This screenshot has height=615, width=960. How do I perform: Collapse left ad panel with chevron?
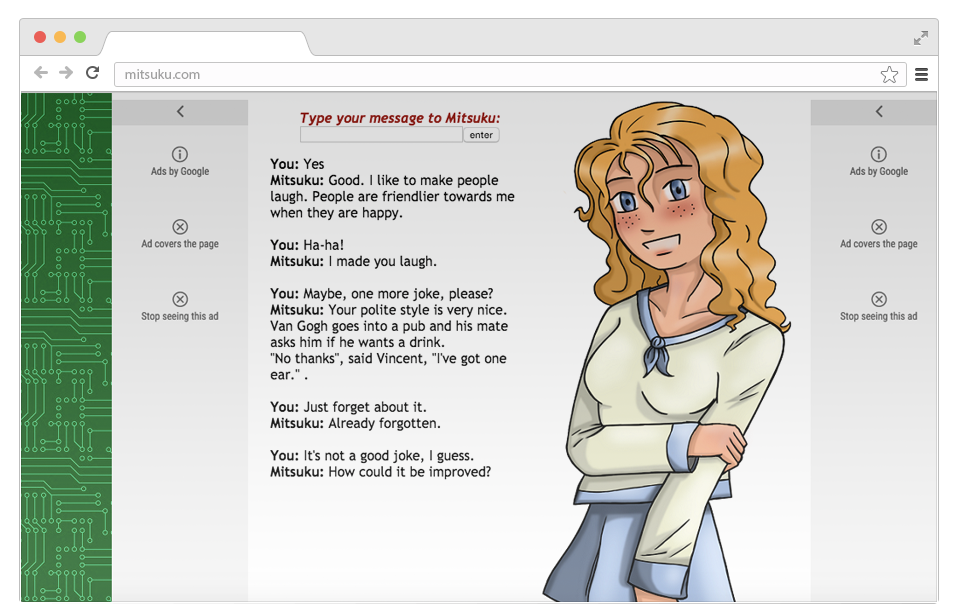click(x=180, y=112)
